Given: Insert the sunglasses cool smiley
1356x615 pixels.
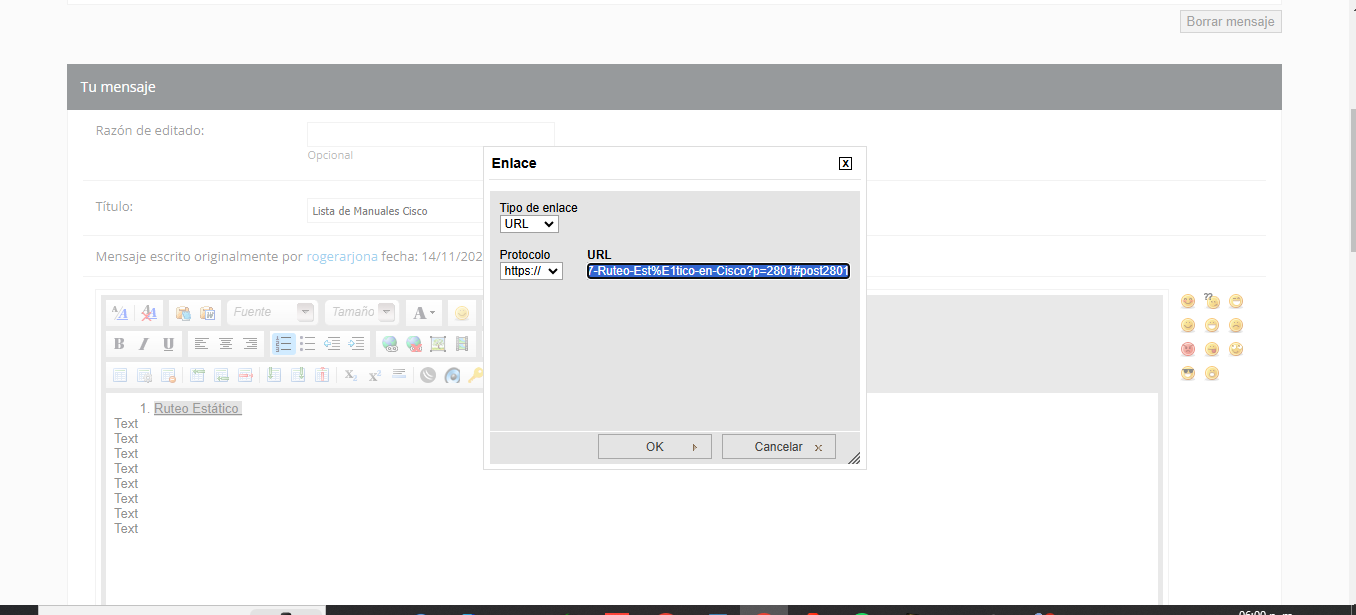Looking at the screenshot, I should click(1188, 374).
